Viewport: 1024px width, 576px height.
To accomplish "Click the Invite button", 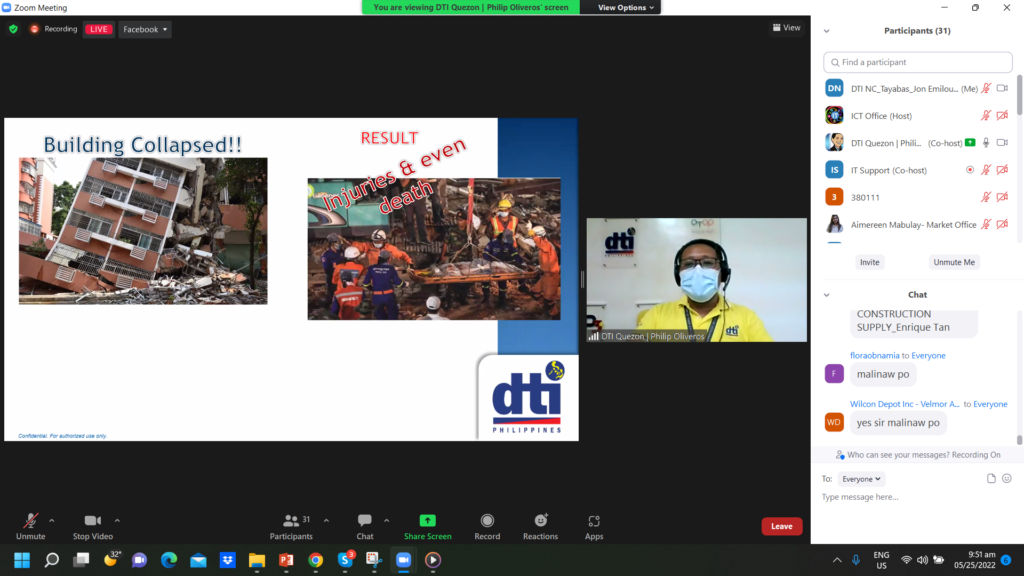I will click(870, 261).
